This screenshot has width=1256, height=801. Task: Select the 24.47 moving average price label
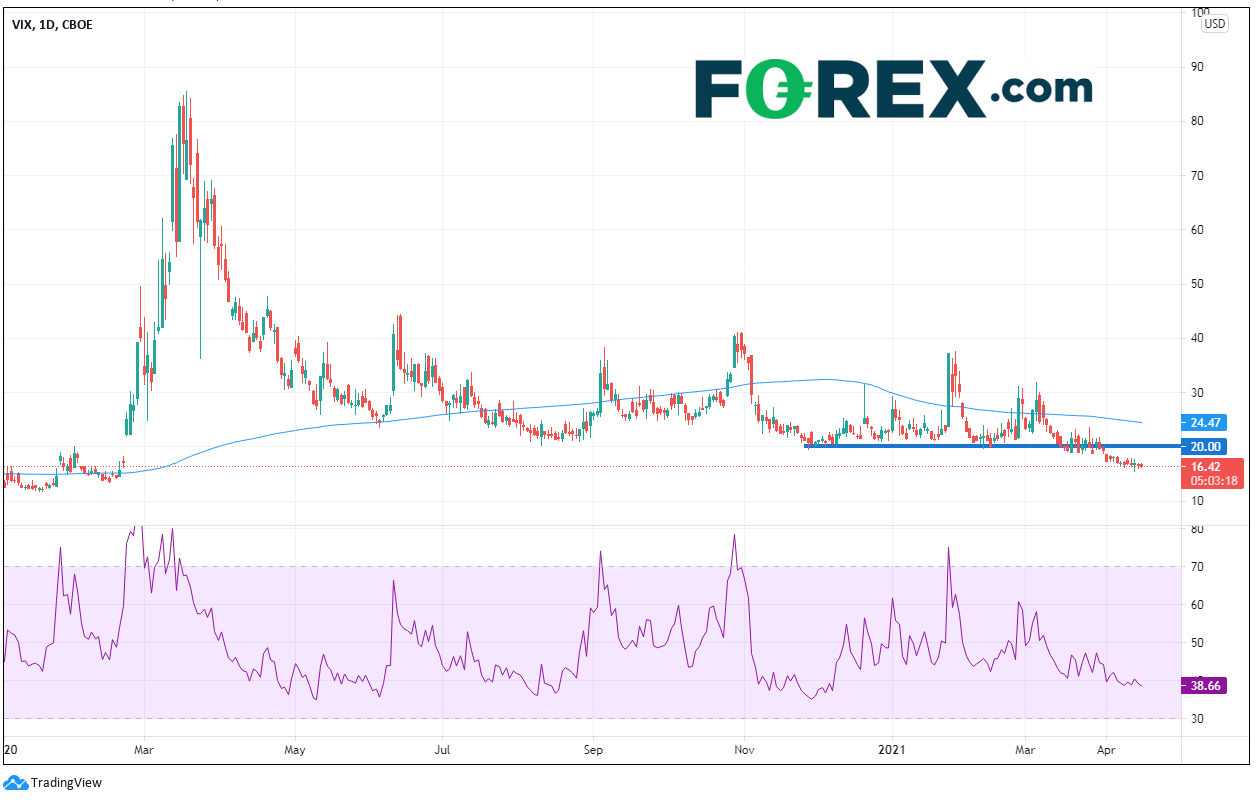tap(1213, 423)
